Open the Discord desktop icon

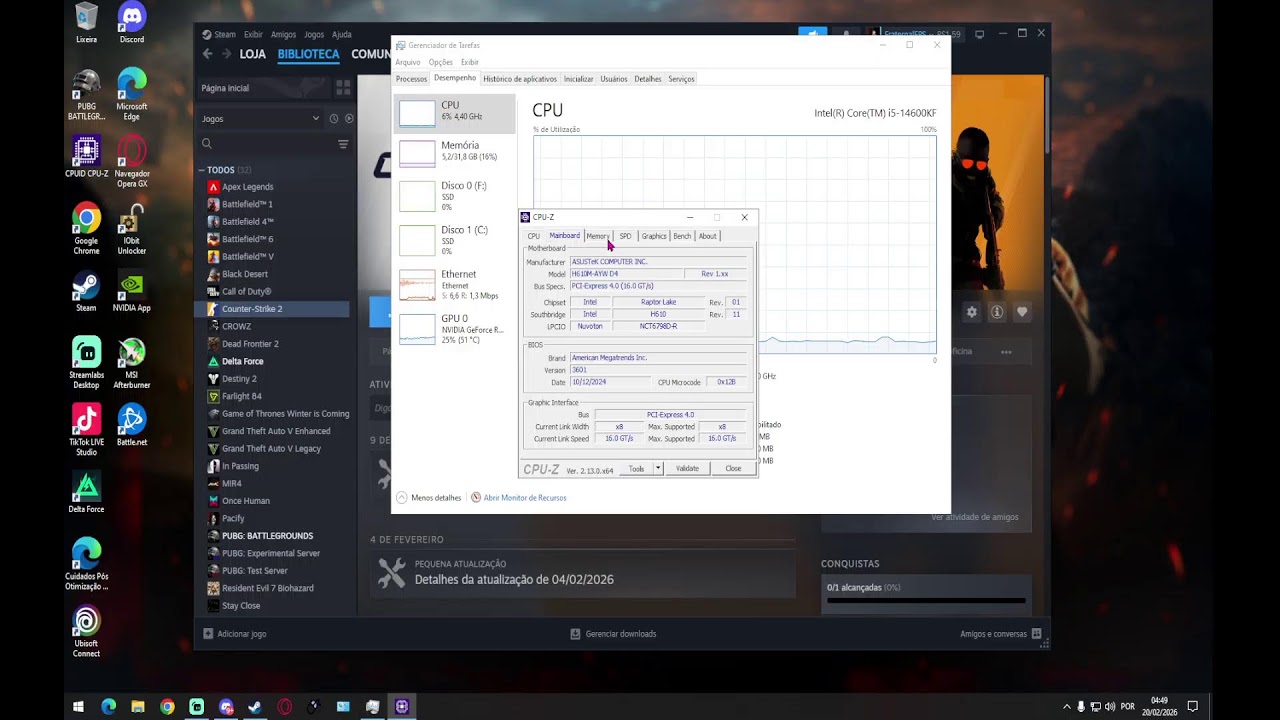coord(132,23)
